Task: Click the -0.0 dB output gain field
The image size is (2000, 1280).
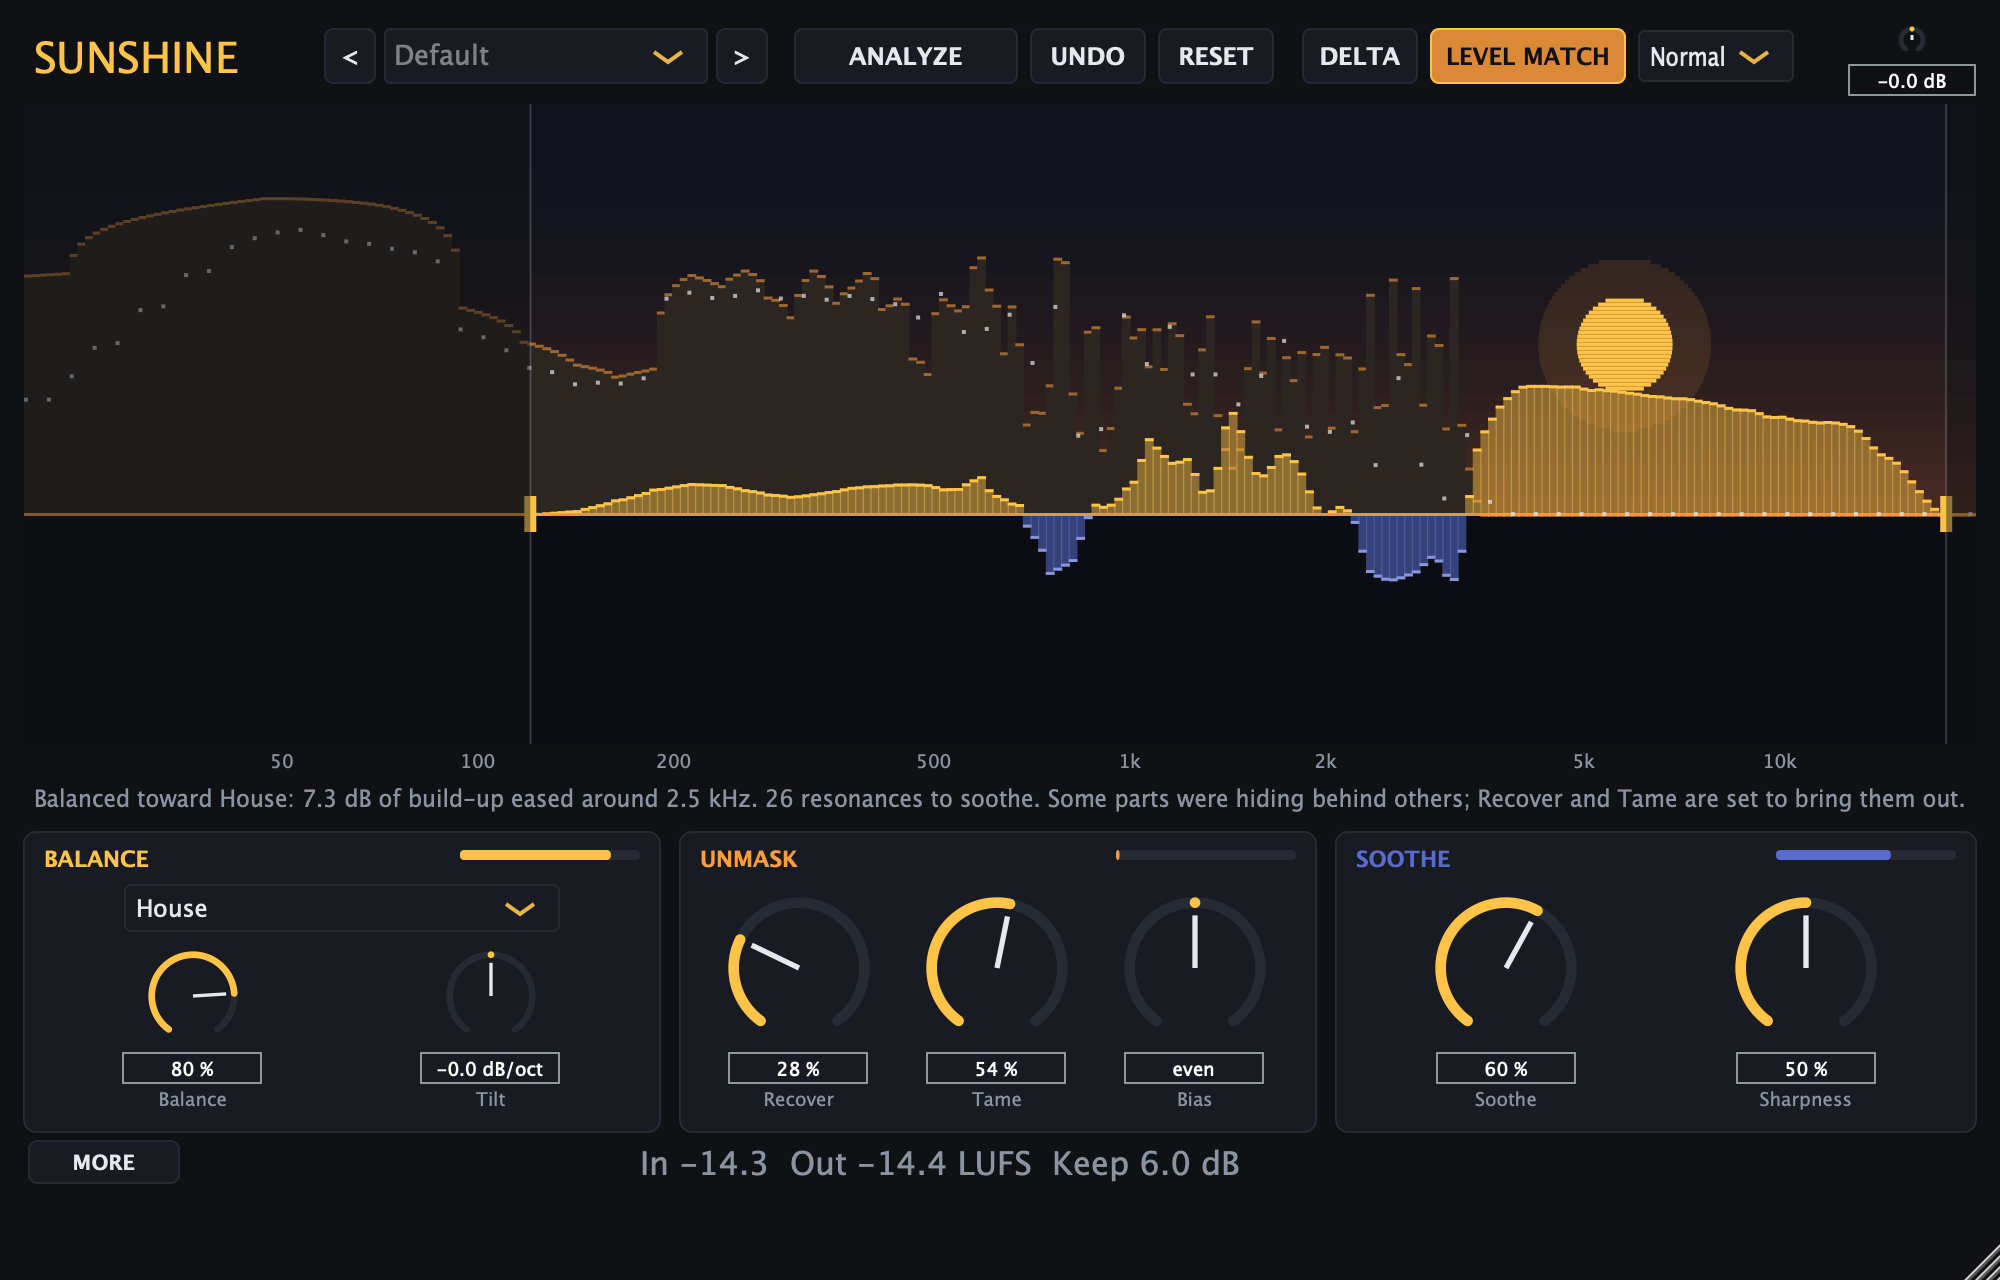Action: [x=1911, y=81]
